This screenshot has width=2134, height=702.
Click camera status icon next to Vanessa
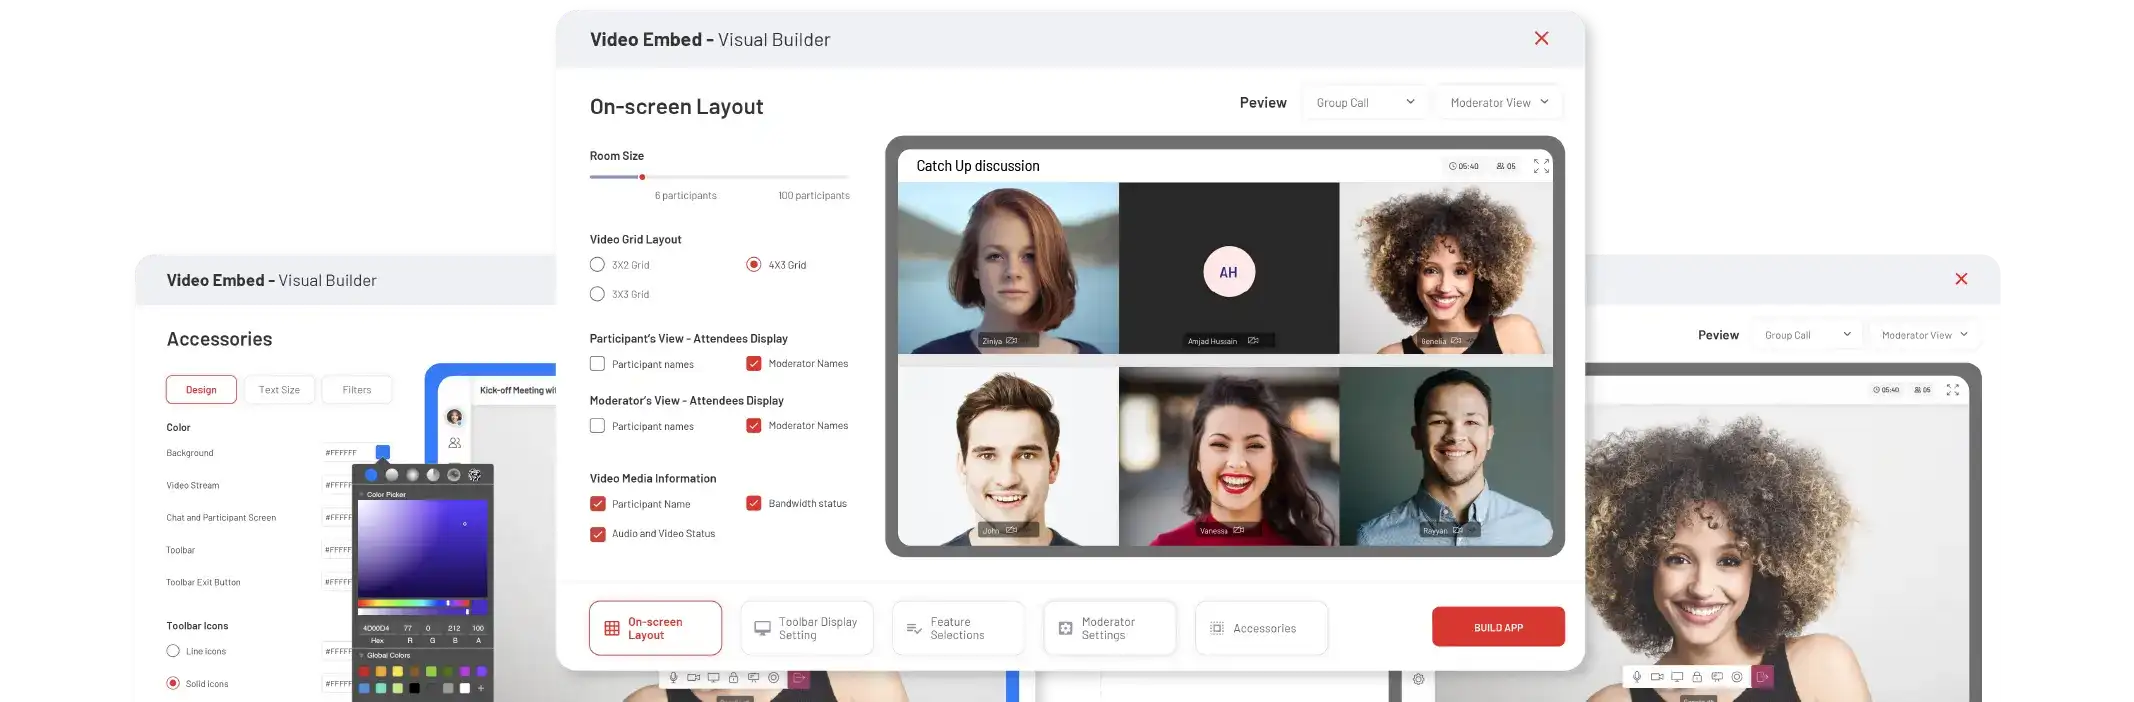[x=1238, y=530]
